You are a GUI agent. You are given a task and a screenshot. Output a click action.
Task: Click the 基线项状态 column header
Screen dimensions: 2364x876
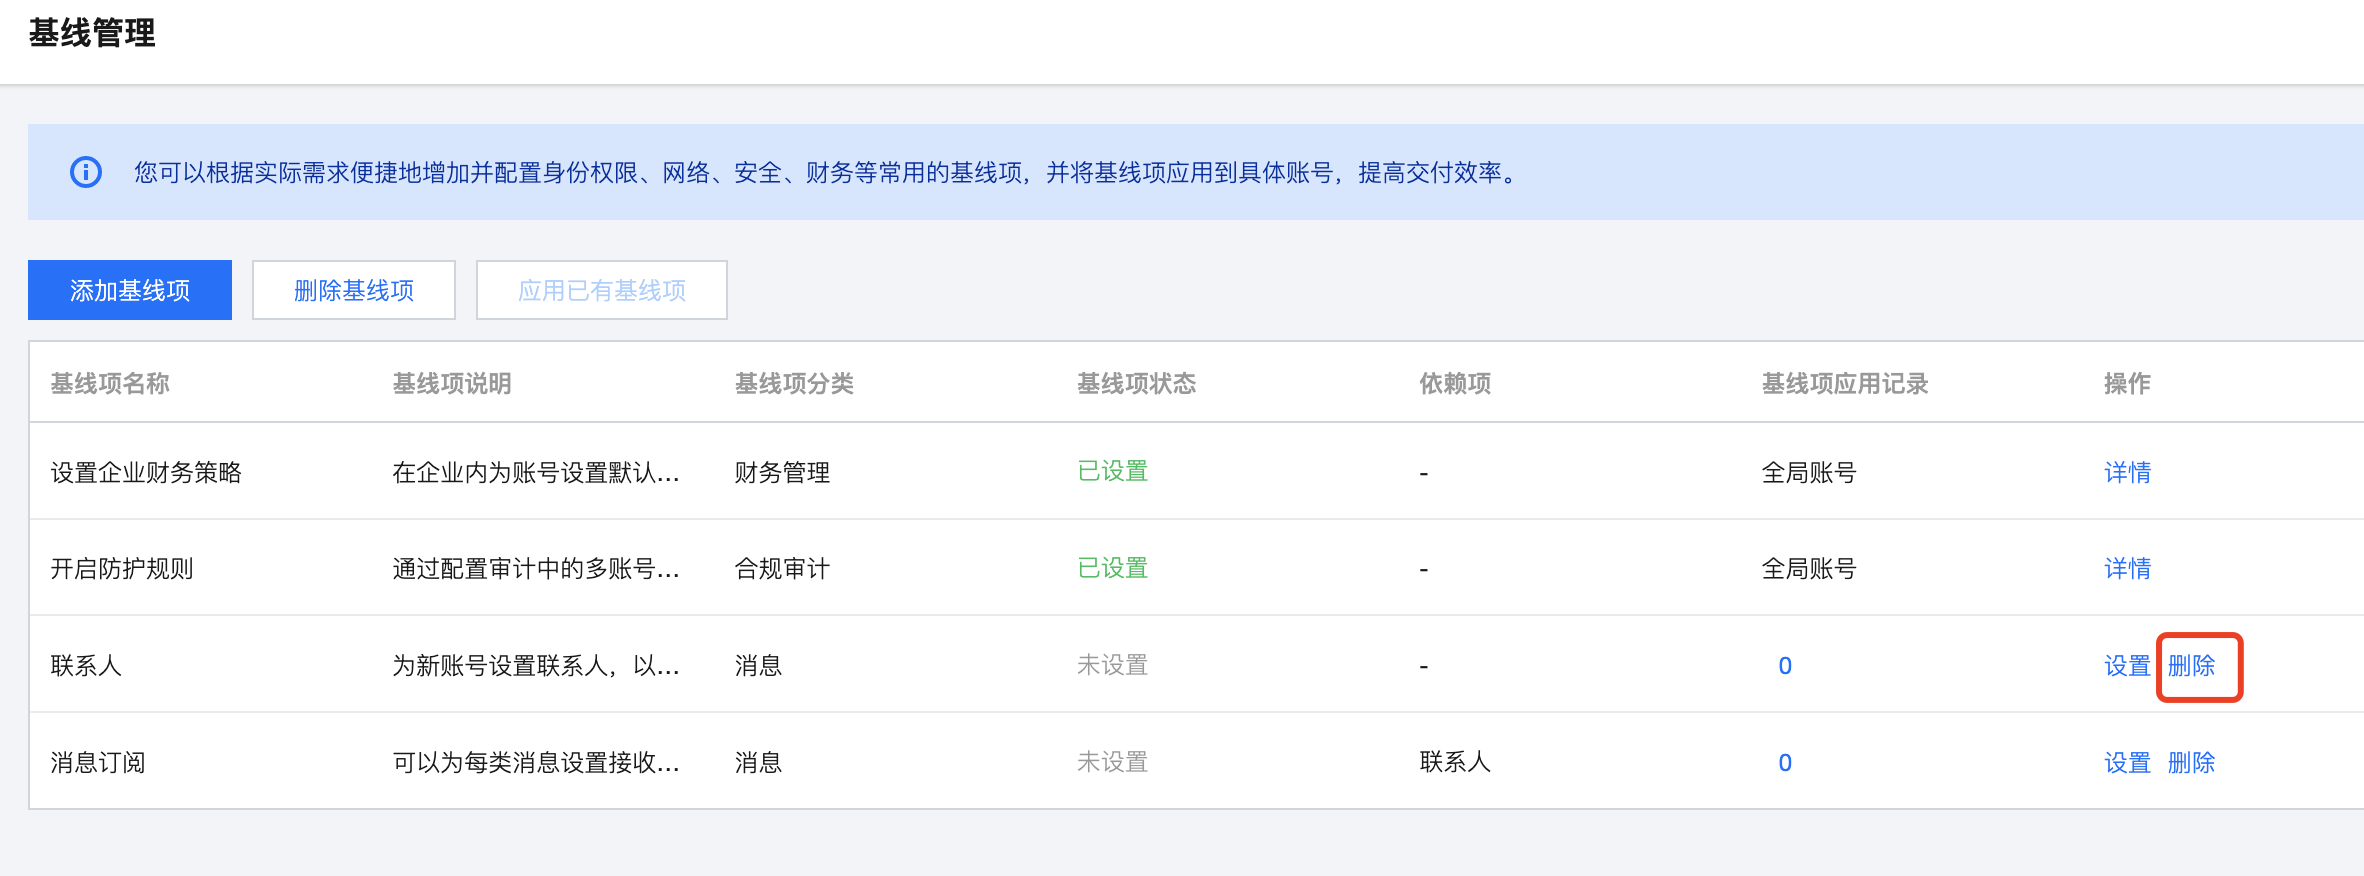click(x=1136, y=383)
